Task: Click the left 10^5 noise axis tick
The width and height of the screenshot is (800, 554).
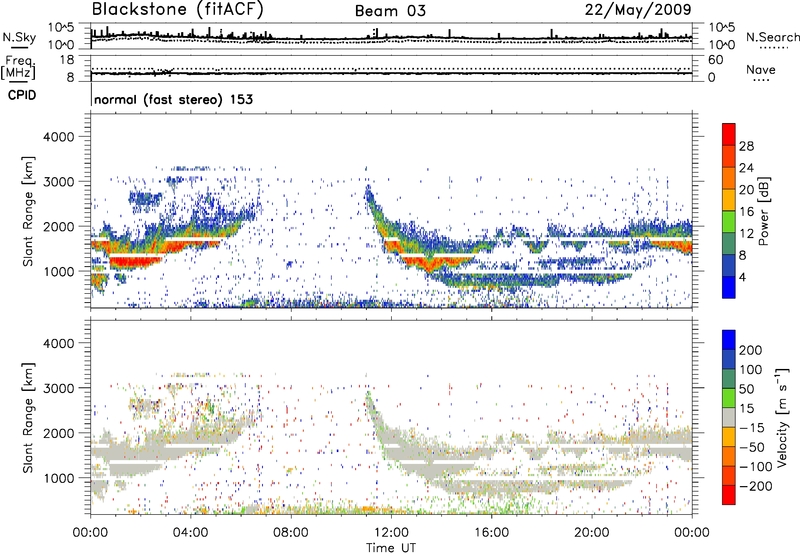Action: point(61,28)
